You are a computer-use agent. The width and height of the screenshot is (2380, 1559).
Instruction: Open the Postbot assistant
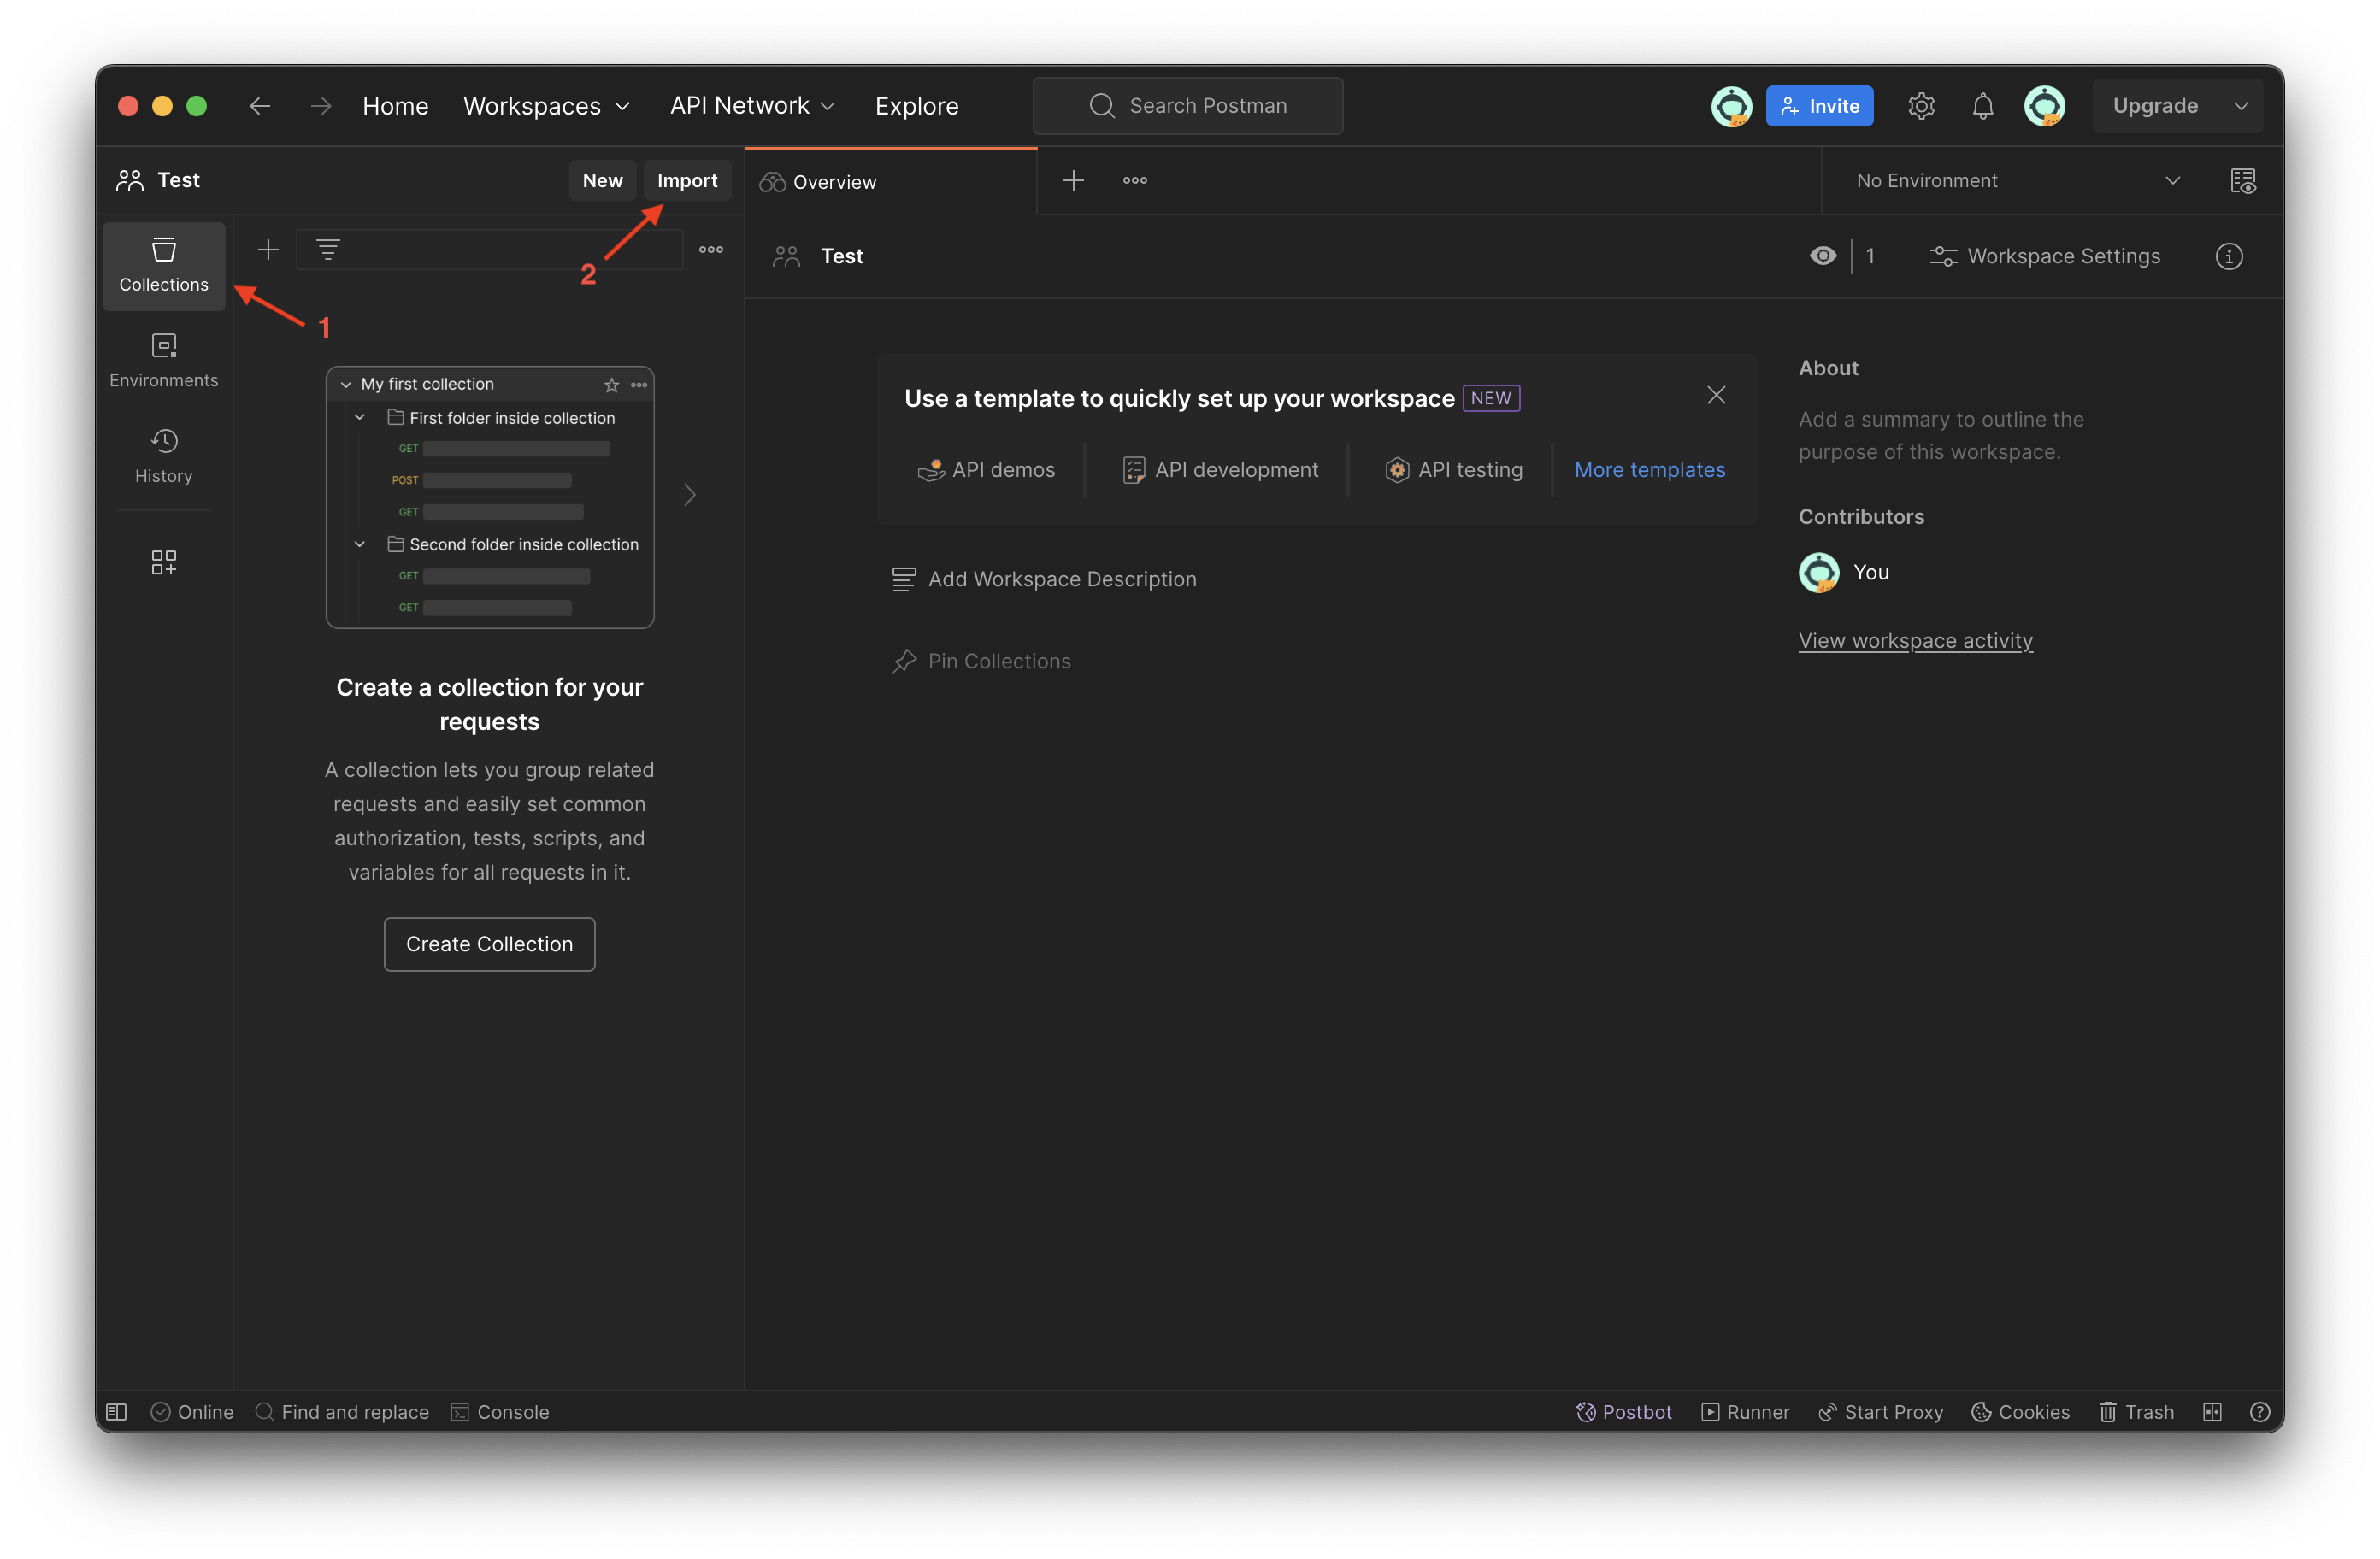pyautogui.click(x=1624, y=1411)
